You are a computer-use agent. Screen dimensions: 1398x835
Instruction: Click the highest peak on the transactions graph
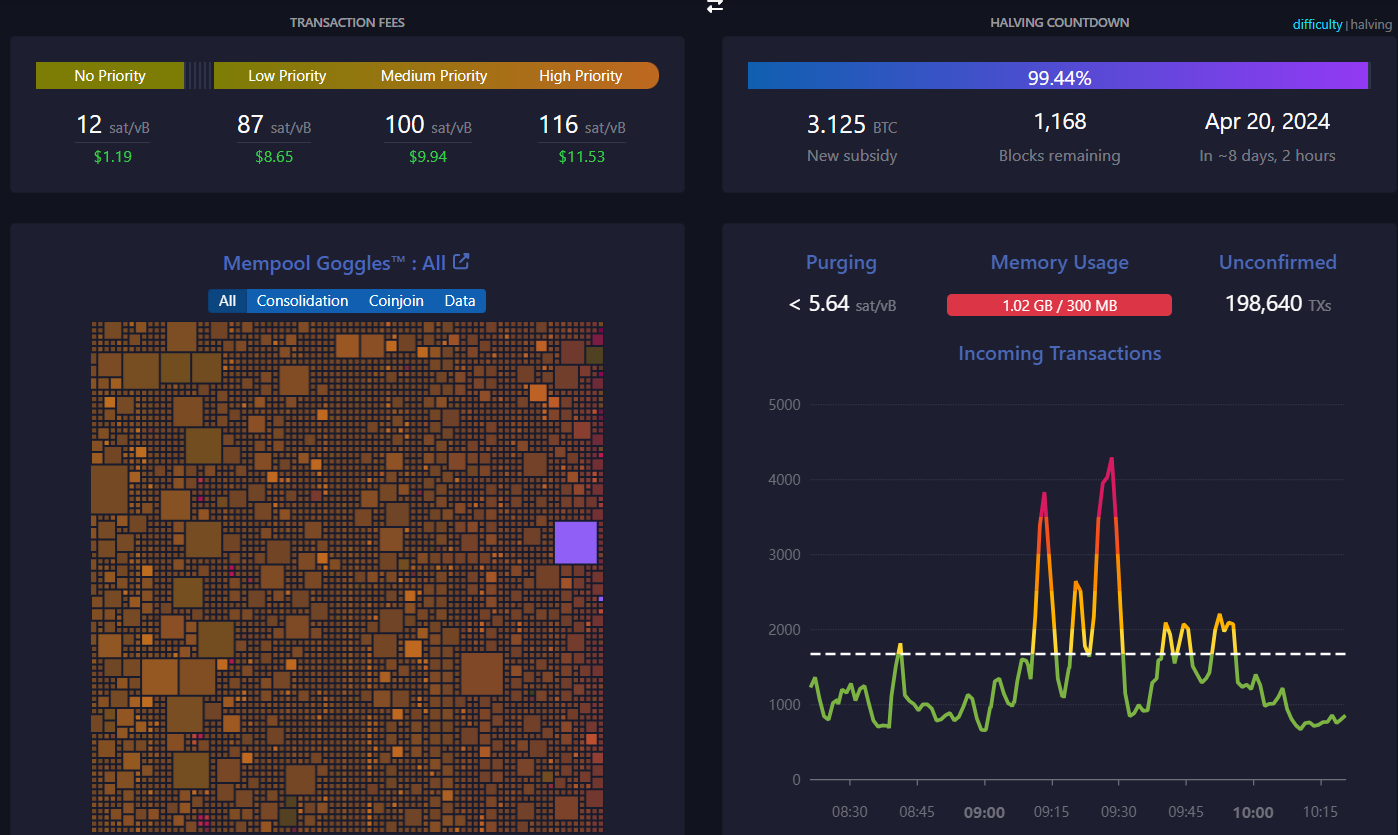pyautogui.click(x=1111, y=460)
